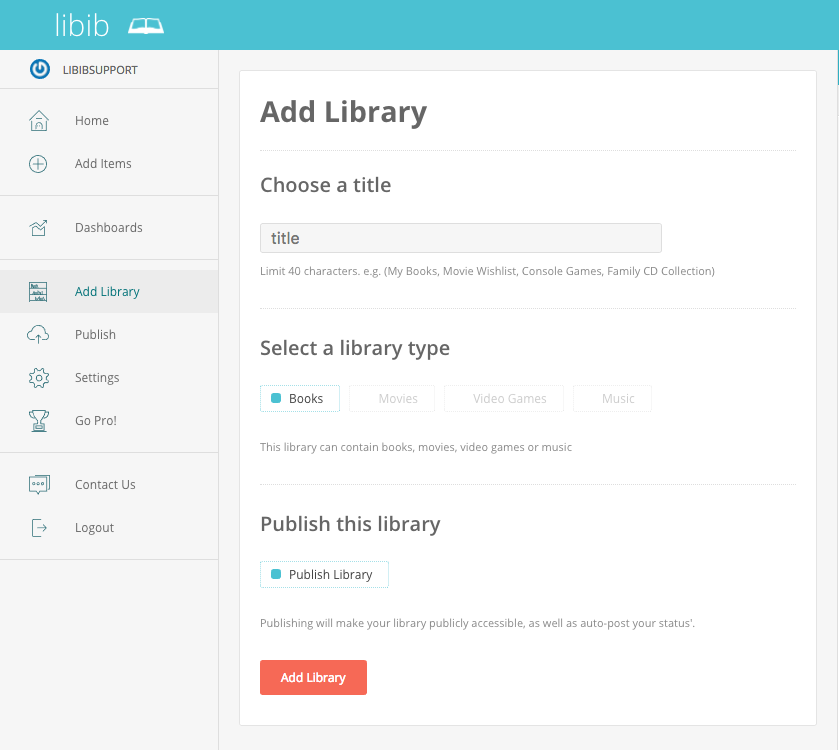Click the libib open book logo
The height and width of the screenshot is (750, 839).
[146, 26]
